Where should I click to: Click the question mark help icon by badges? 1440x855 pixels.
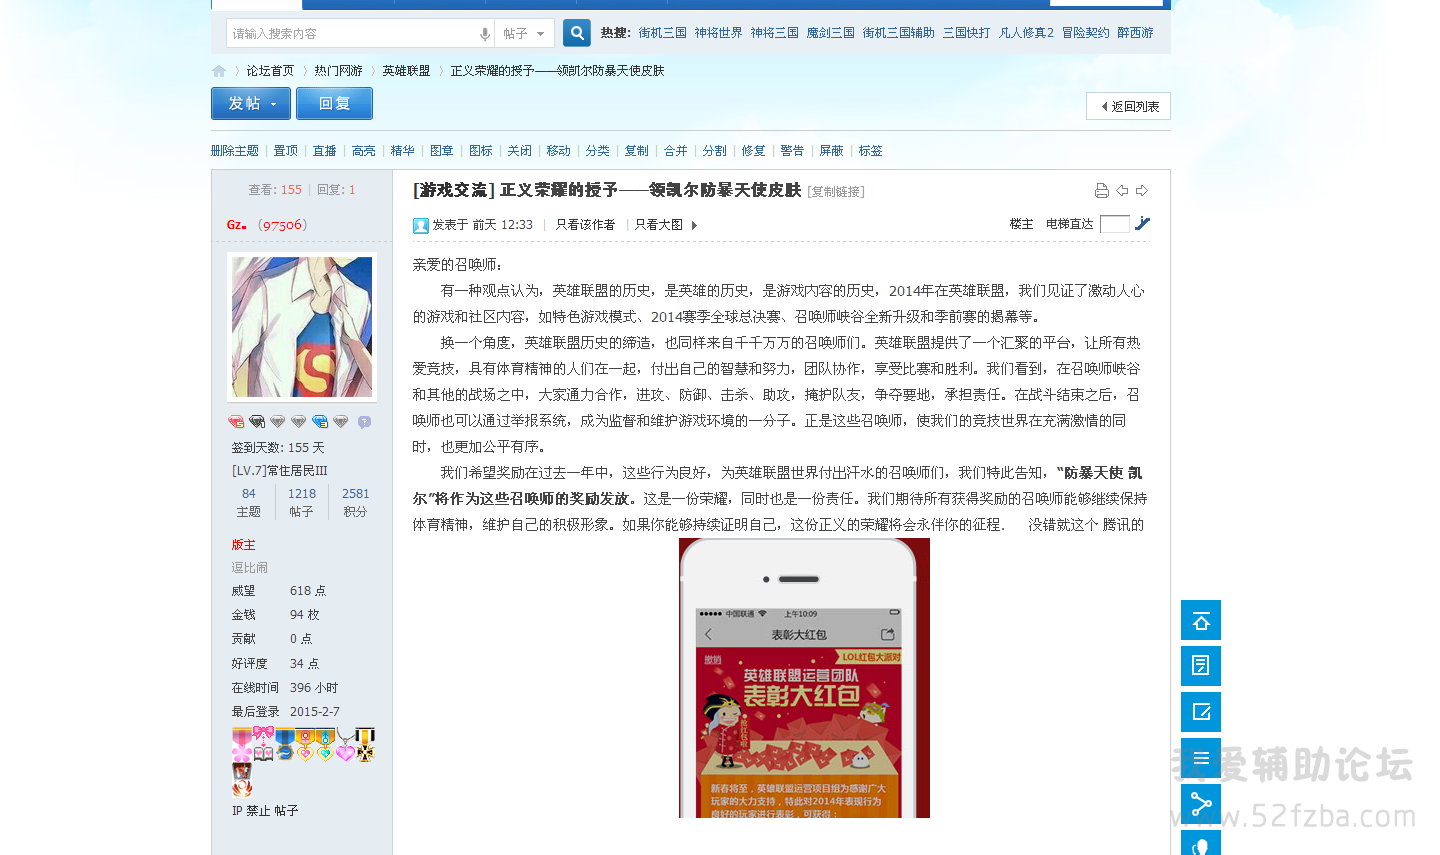(364, 422)
